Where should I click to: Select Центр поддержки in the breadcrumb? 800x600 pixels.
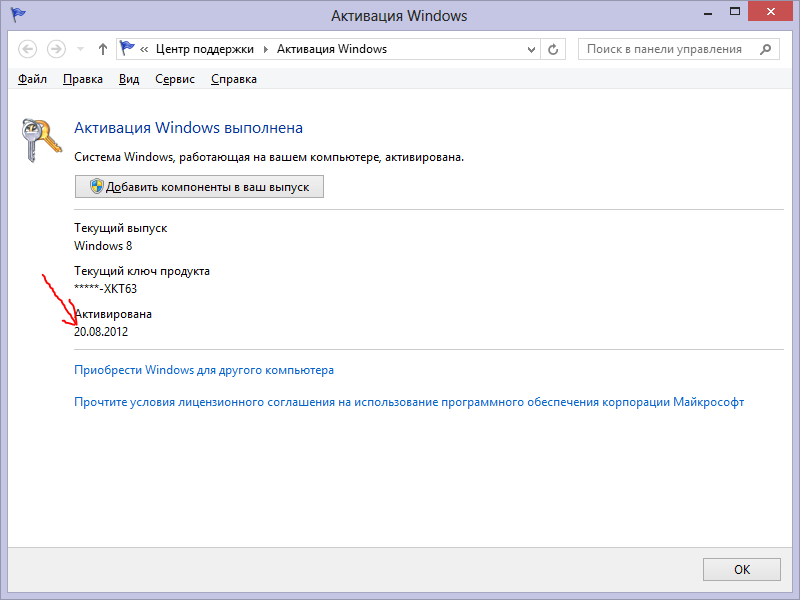point(205,49)
